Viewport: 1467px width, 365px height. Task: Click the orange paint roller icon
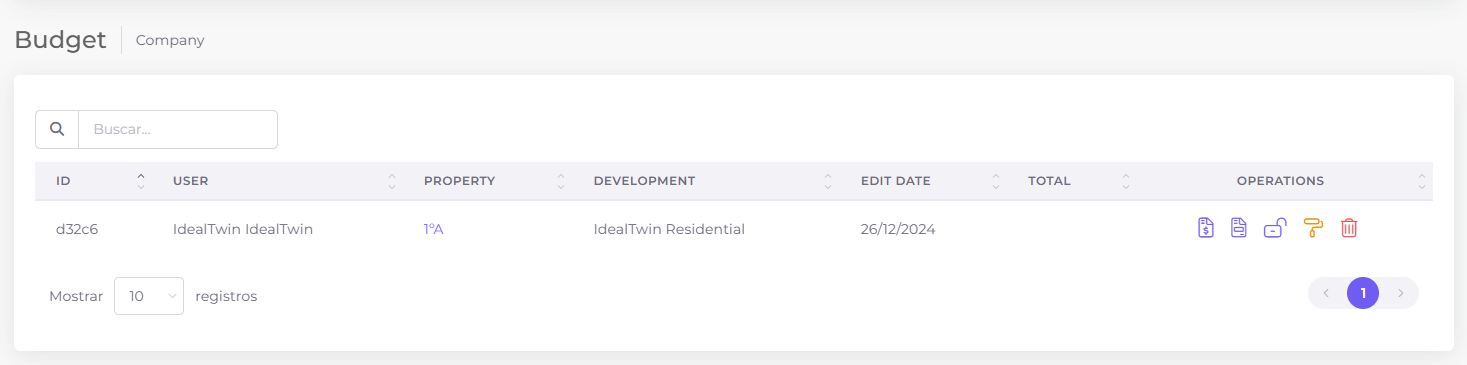1313,228
